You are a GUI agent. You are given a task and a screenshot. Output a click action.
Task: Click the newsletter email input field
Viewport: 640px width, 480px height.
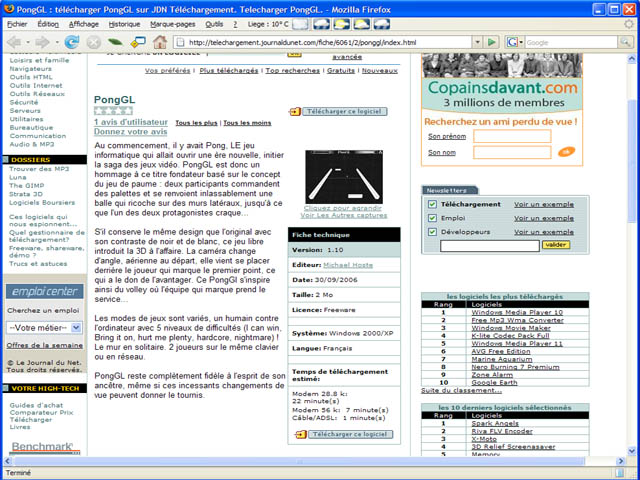tap(489, 245)
